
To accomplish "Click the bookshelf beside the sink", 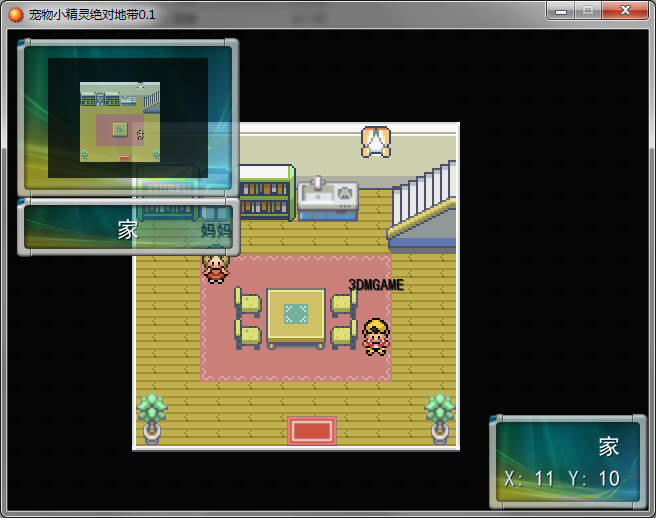I will tap(267, 192).
